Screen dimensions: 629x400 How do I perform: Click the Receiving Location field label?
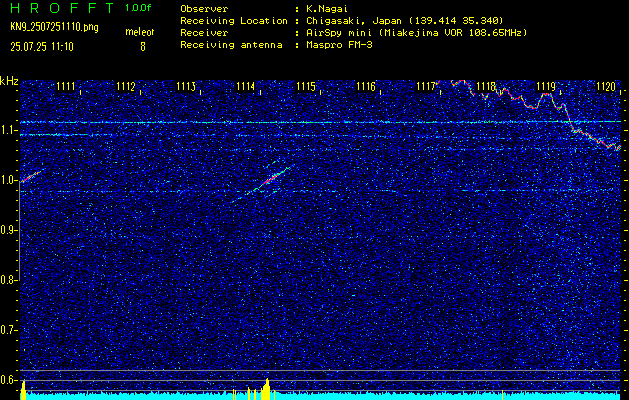tap(234, 20)
